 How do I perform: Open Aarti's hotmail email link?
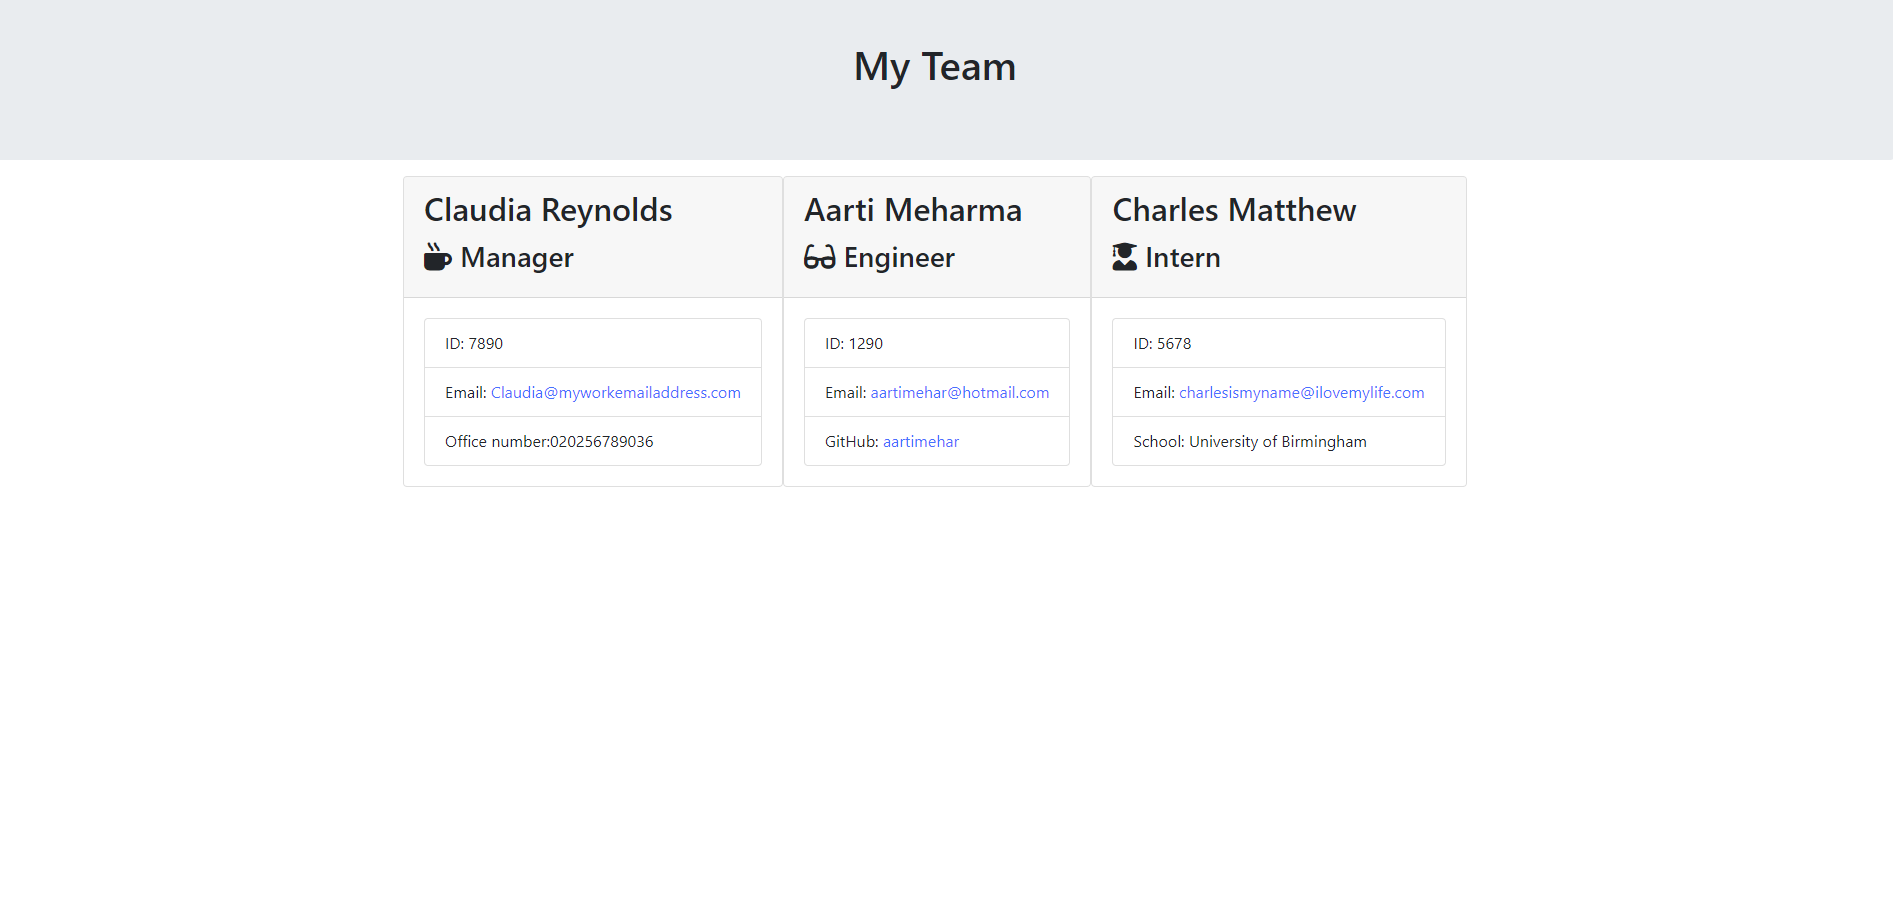(x=960, y=392)
